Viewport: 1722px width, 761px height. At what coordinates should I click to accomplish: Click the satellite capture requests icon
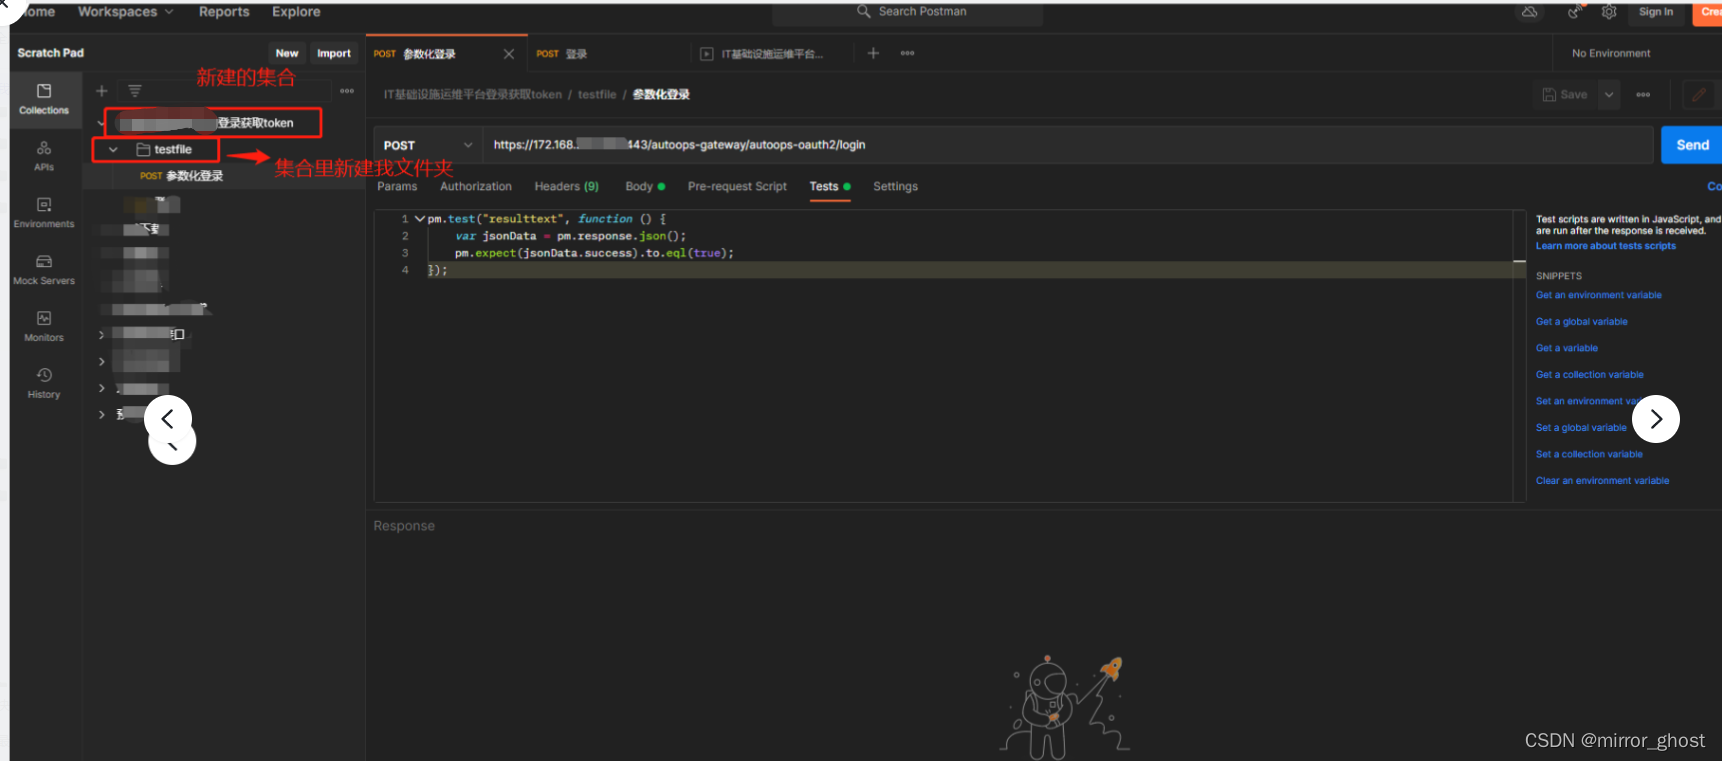click(x=1575, y=12)
